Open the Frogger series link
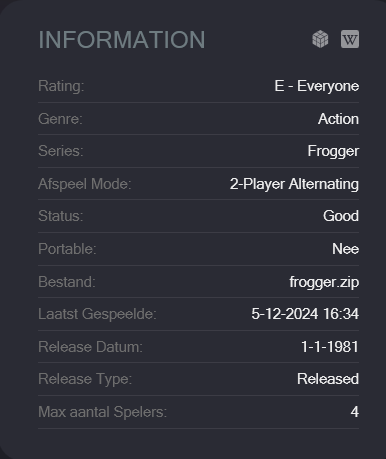The height and width of the screenshot is (459, 386). pos(333,151)
